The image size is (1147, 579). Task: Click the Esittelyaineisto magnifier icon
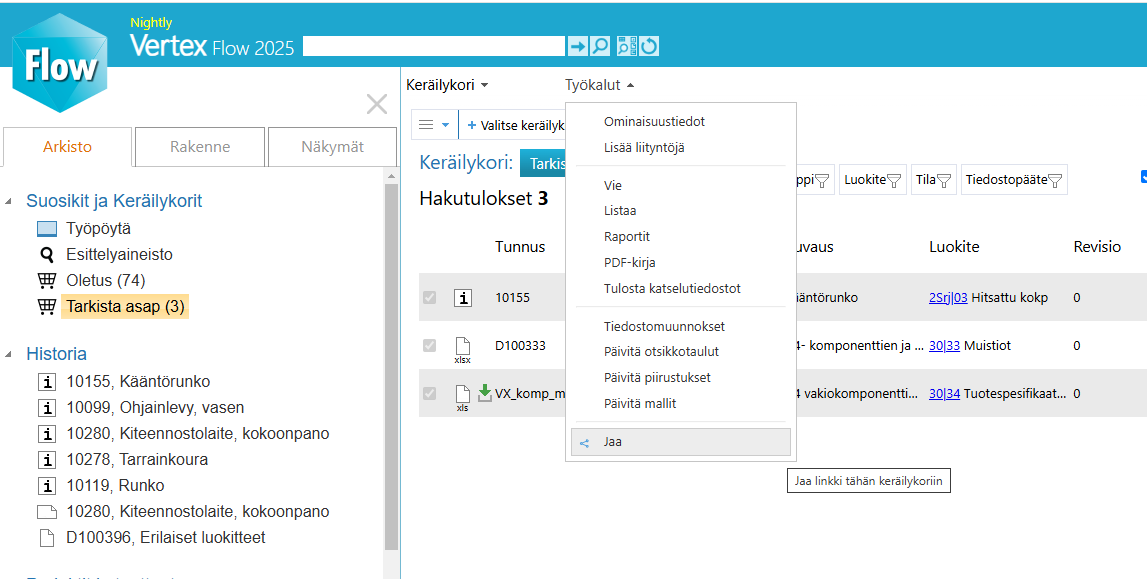point(47,254)
